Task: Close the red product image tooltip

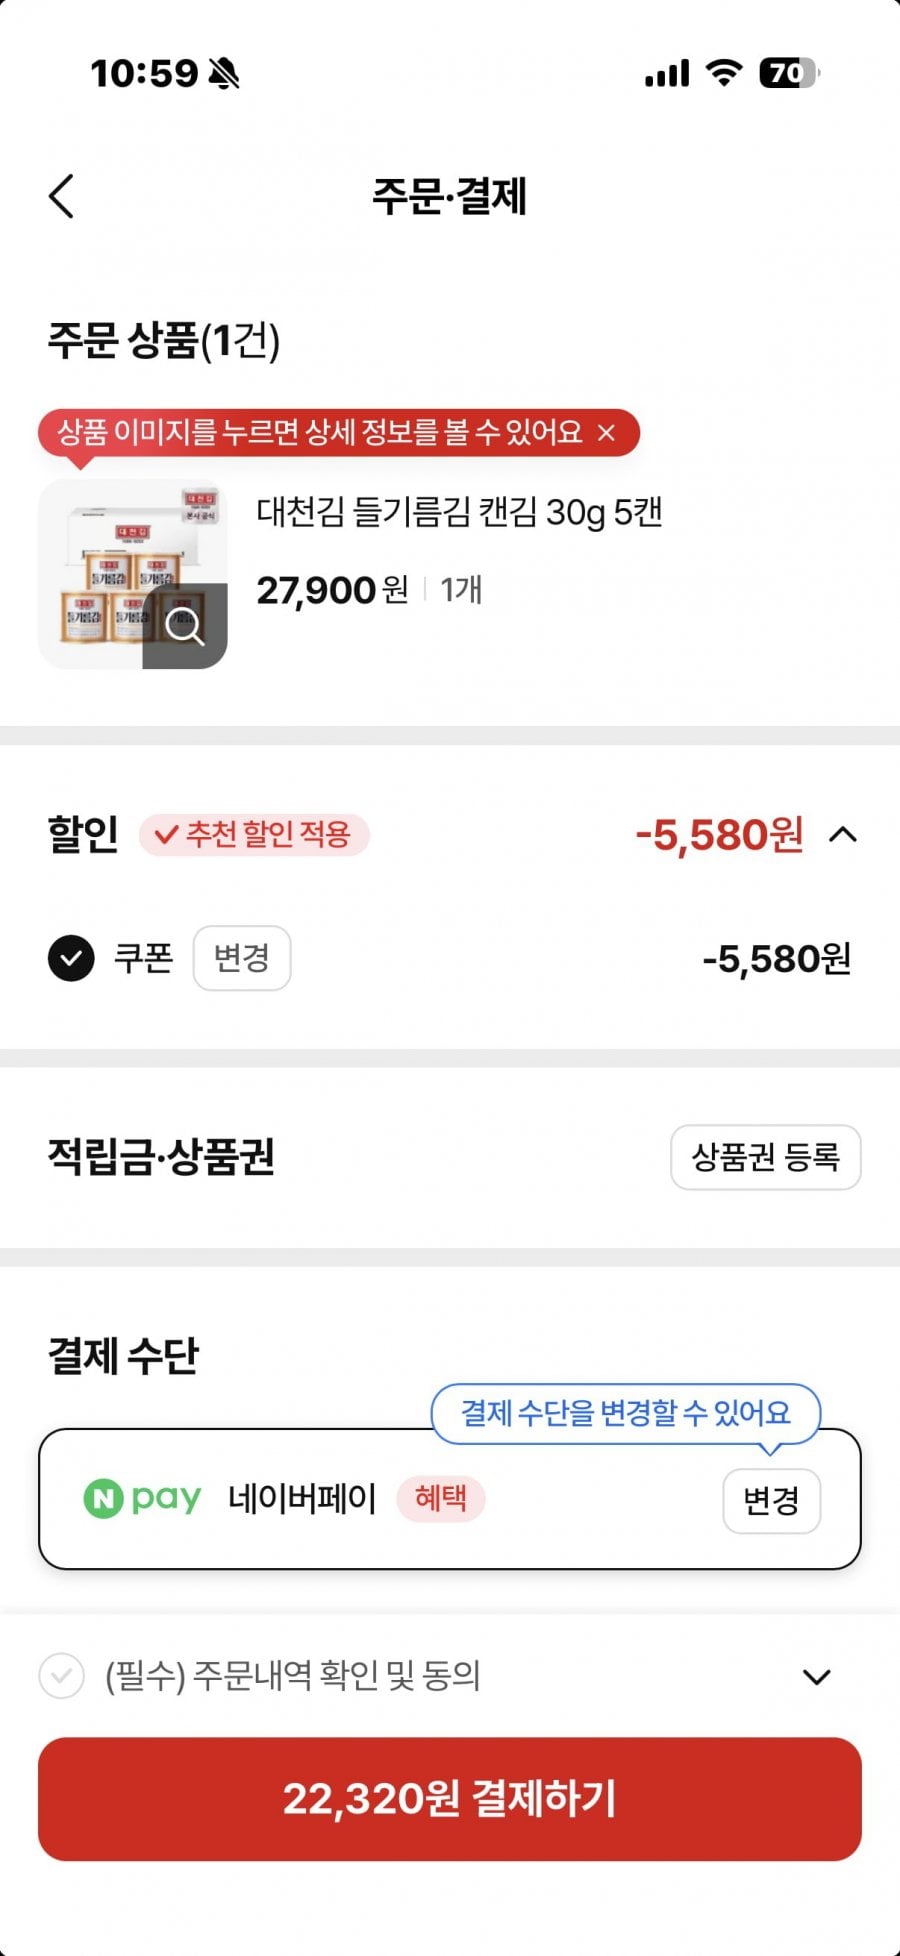Action: 606,433
